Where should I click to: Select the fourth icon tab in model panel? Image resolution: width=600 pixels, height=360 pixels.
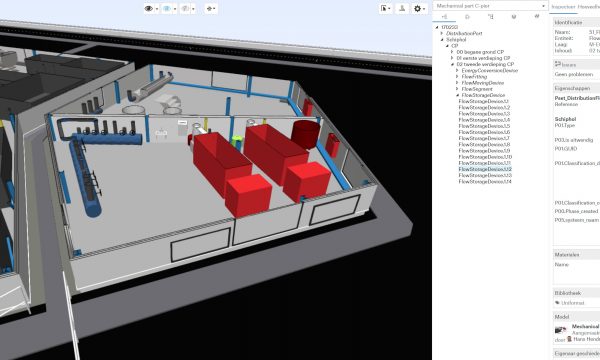point(514,17)
